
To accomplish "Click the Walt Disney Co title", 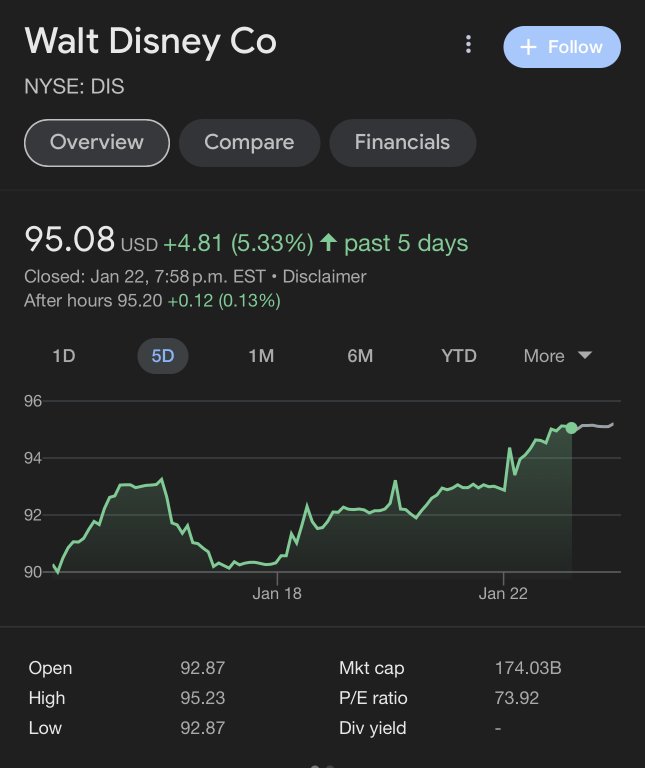I will [x=150, y=42].
